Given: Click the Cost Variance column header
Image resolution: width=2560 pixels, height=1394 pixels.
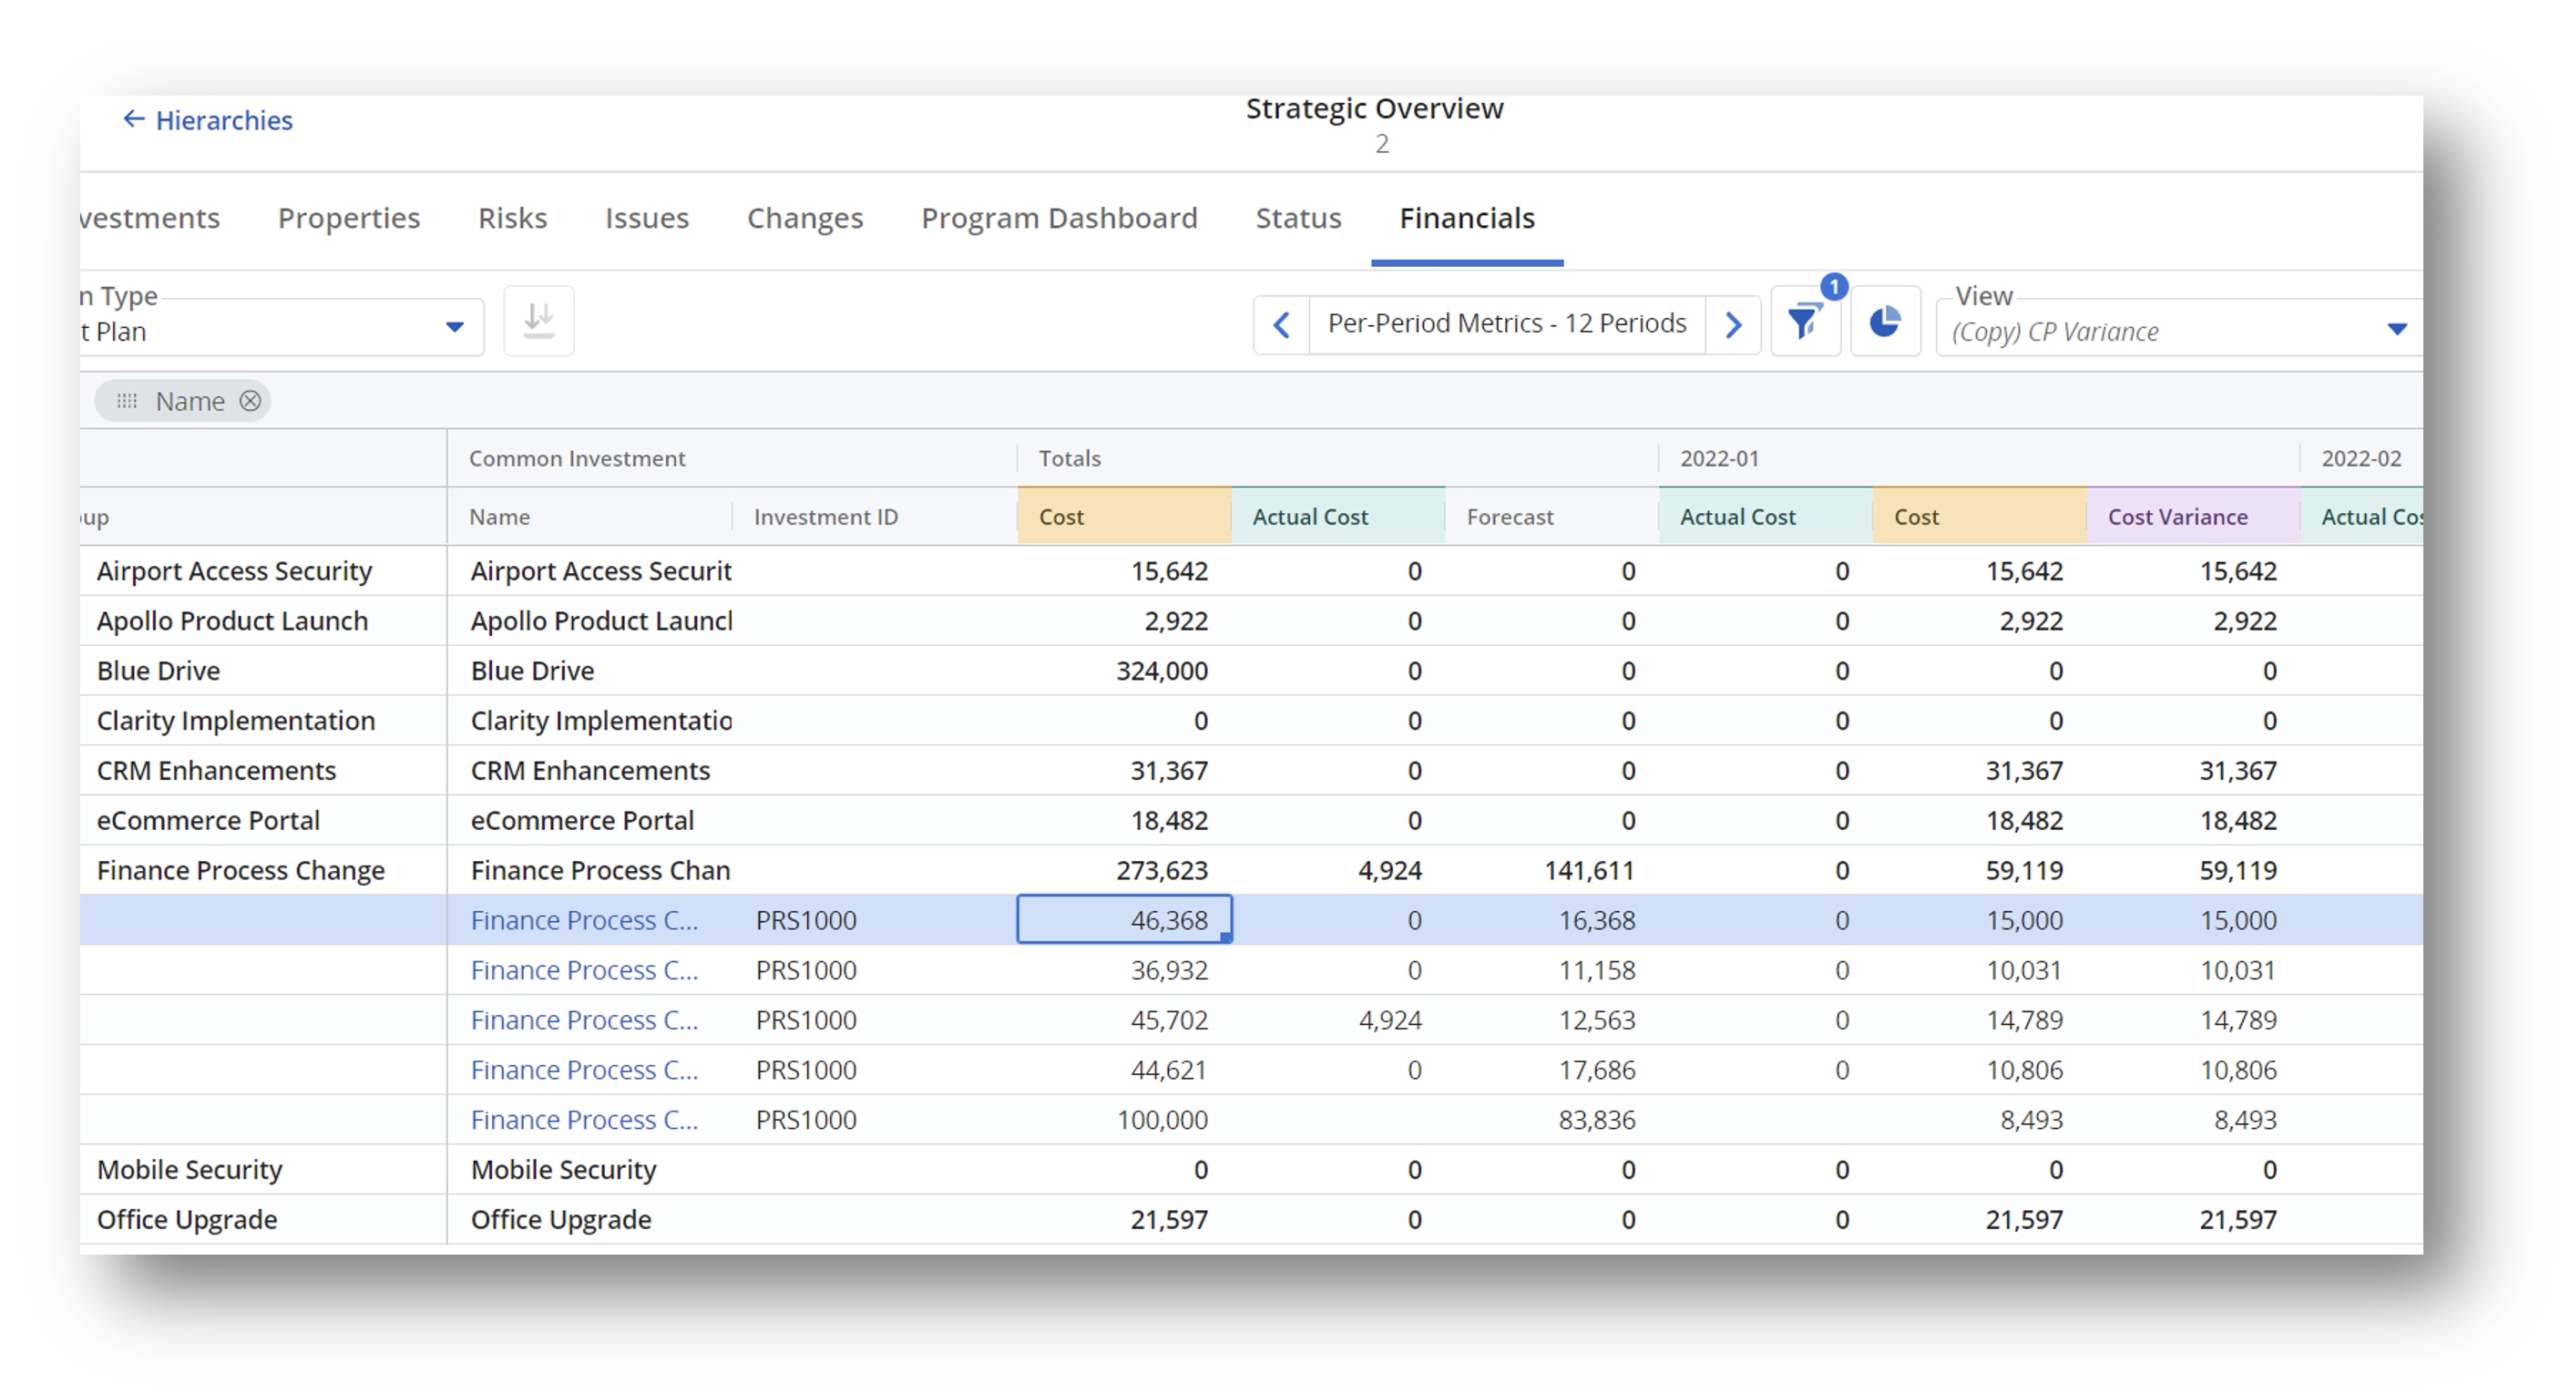Looking at the screenshot, I should (x=2193, y=516).
